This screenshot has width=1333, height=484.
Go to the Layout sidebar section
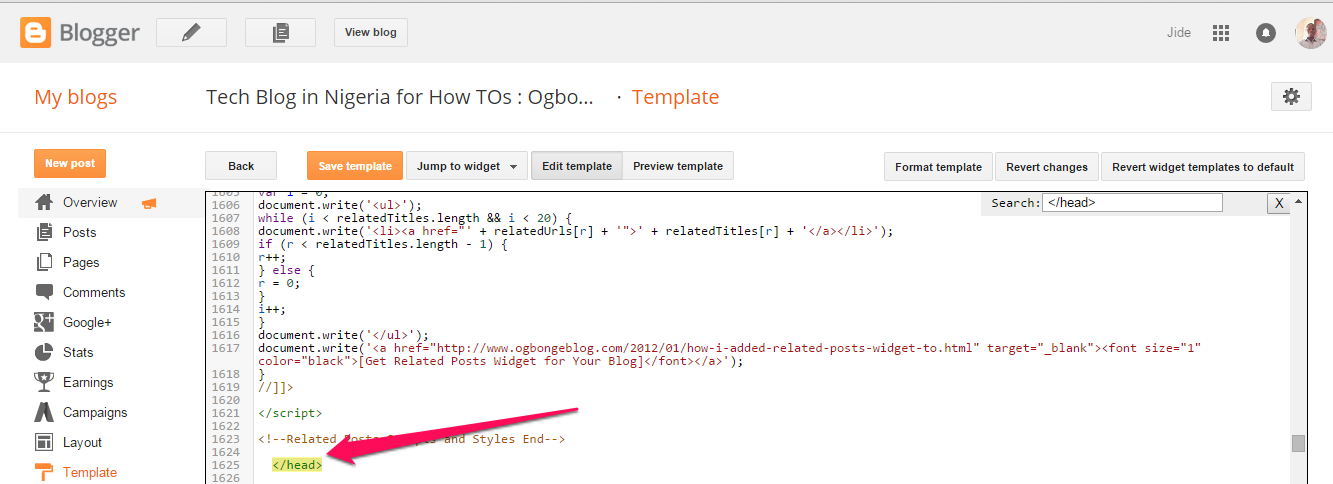click(82, 442)
